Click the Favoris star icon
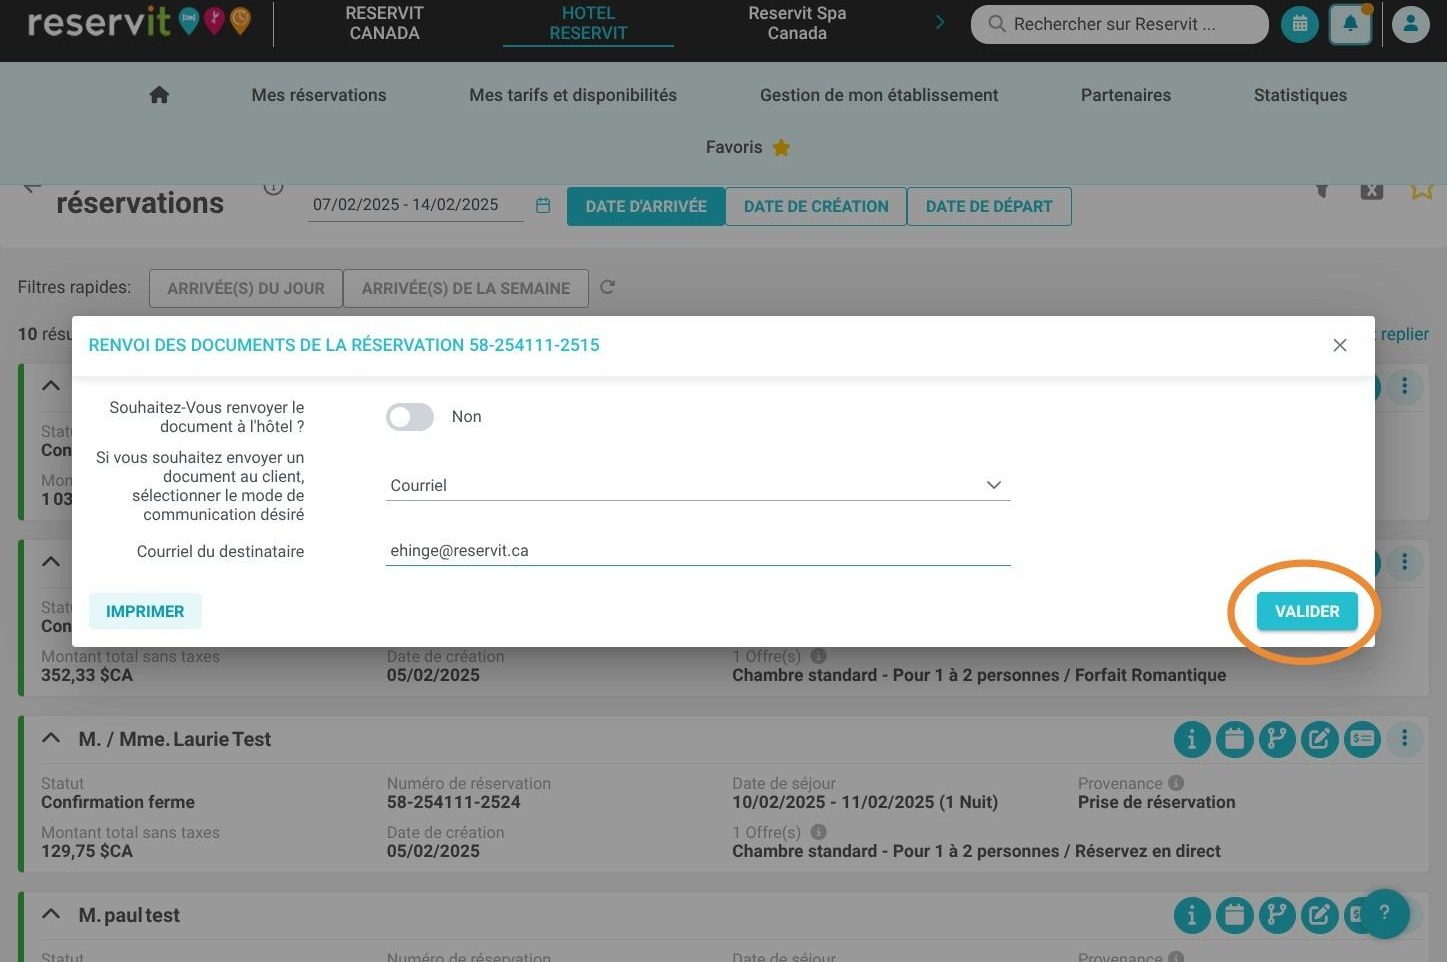 pyautogui.click(x=781, y=147)
